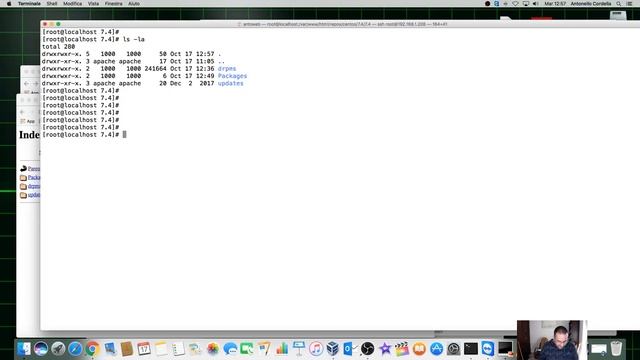Open Safari from the Dock
Viewport: 640px width, 360px height.
pyautogui.click(x=75, y=349)
